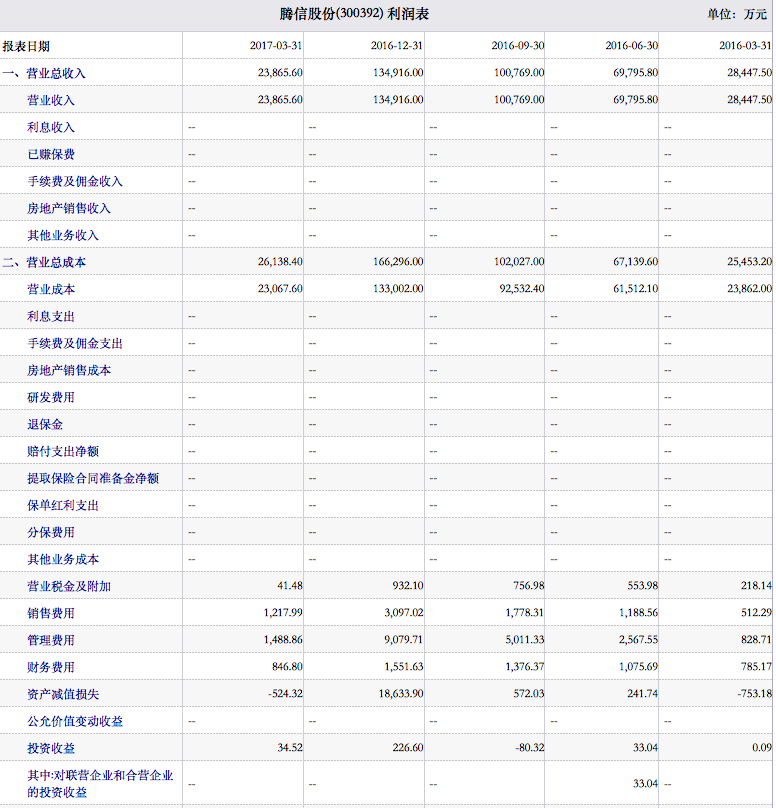Click the title 腾信股份(300392) 利润表

[x=354, y=14]
